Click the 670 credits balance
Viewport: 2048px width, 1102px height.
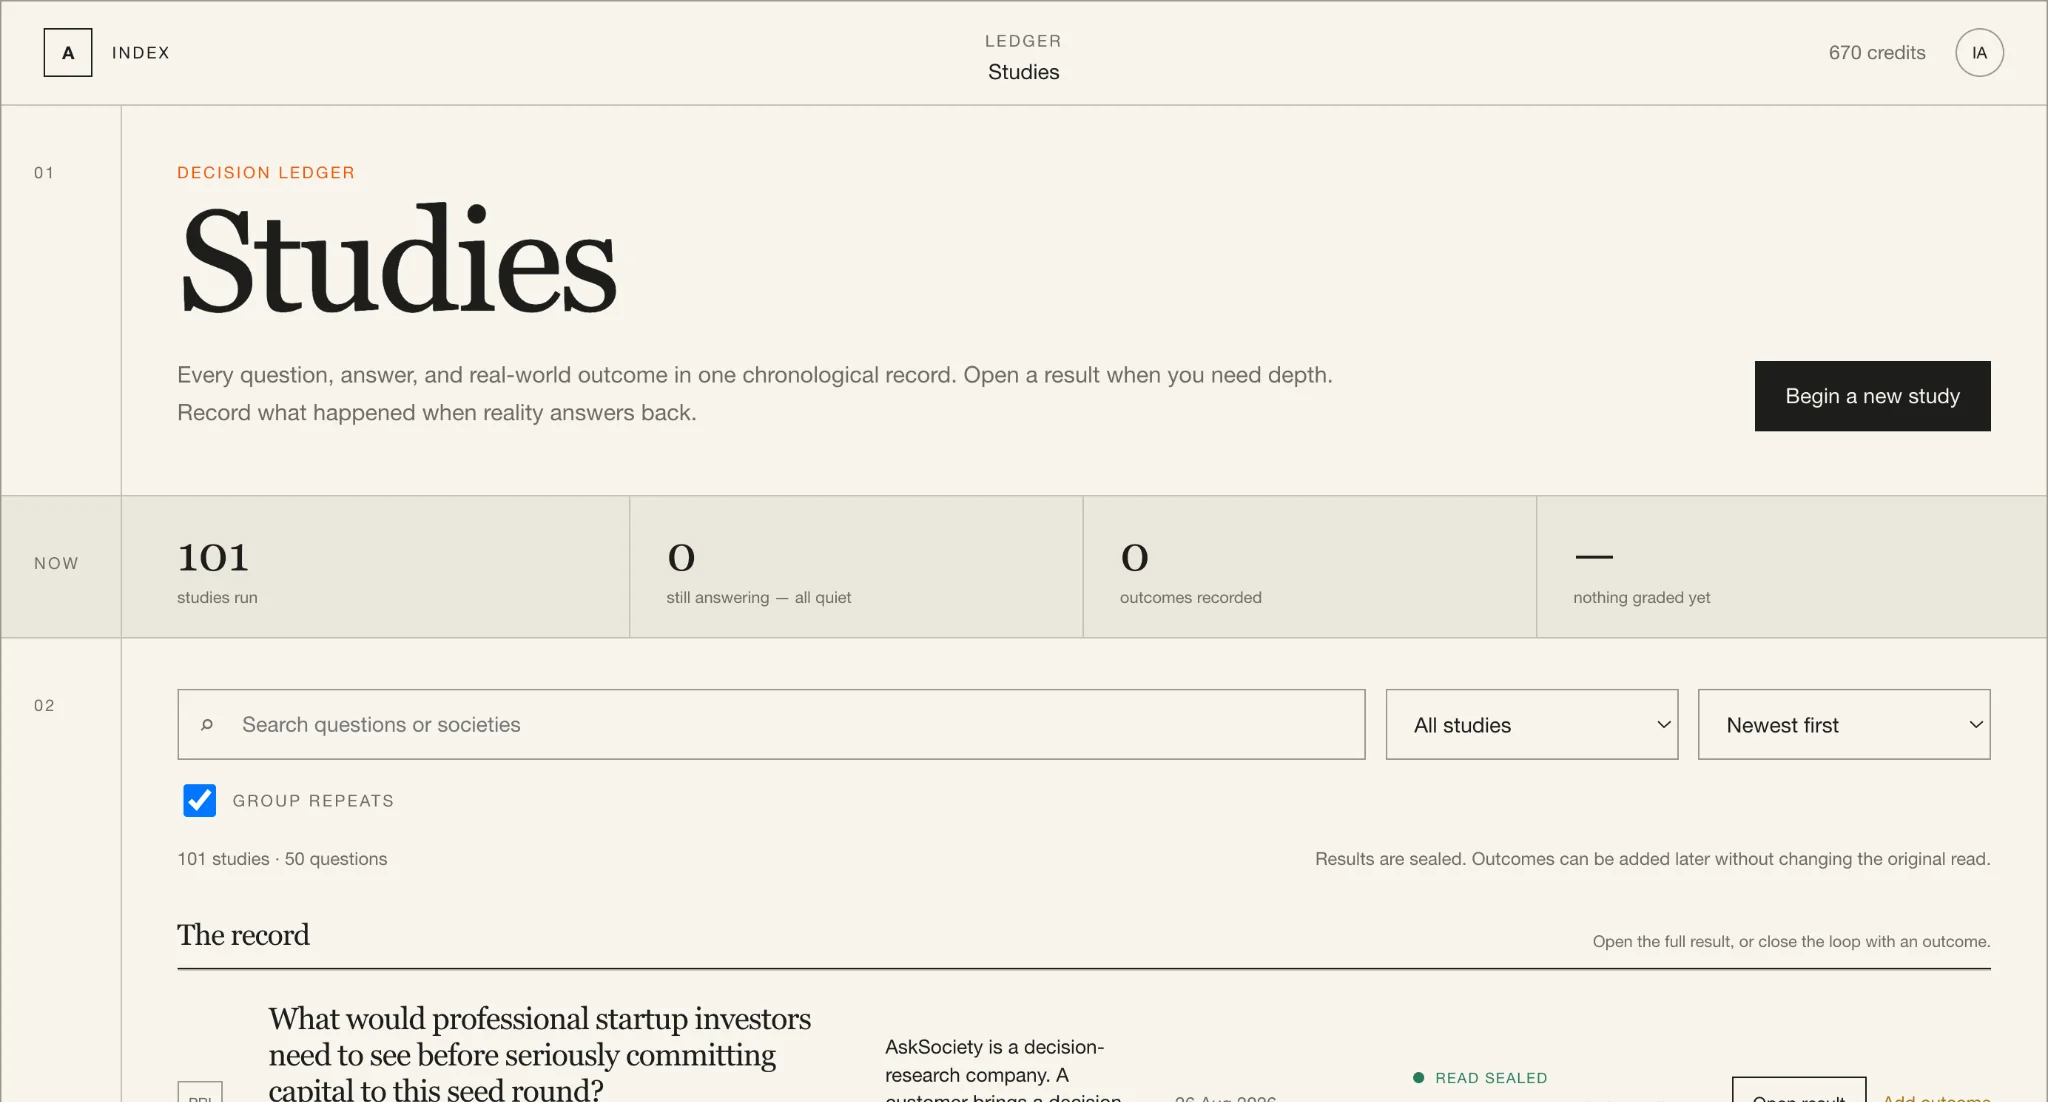point(1877,53)
